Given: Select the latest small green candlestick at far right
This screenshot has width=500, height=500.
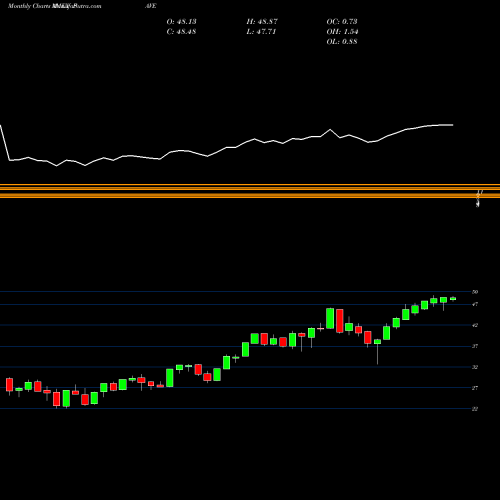Looking at the screenshot, I should pos(453,299).
